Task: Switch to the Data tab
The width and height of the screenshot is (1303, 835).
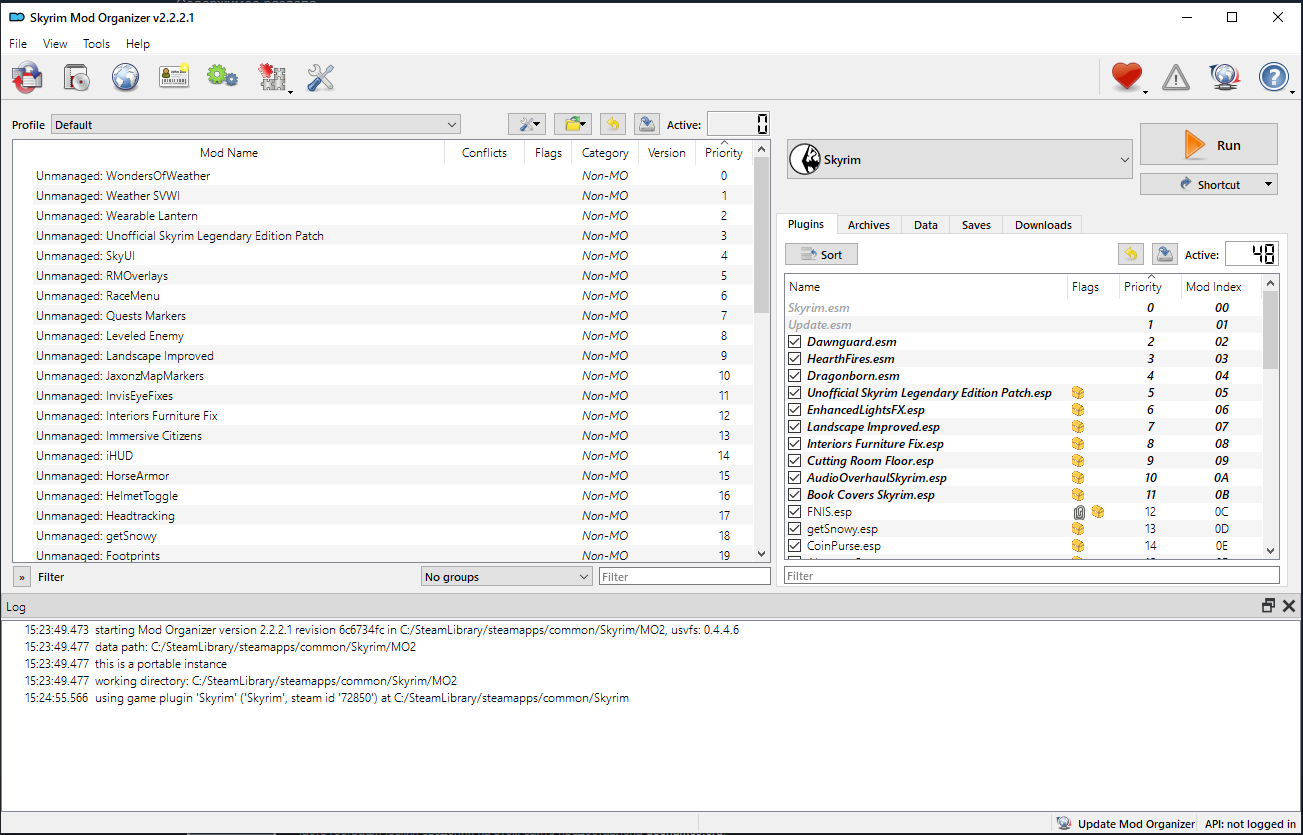Action: point(926,225)
